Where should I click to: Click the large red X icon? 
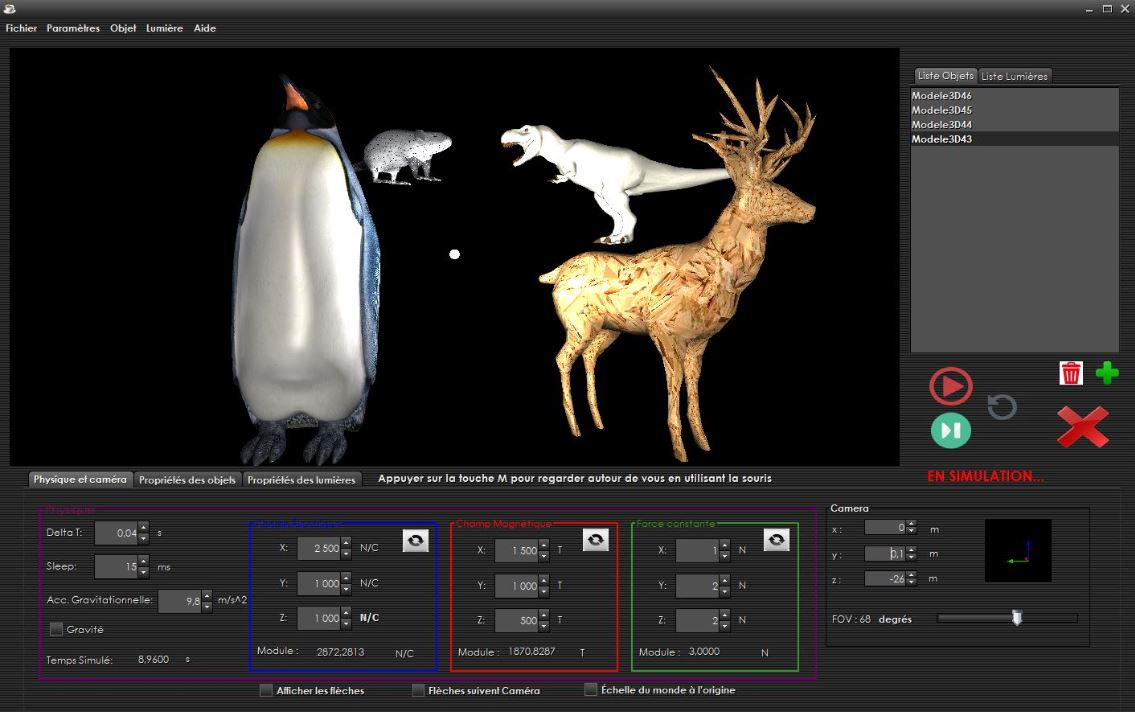pyautogui.click(x=1082, y=427)
